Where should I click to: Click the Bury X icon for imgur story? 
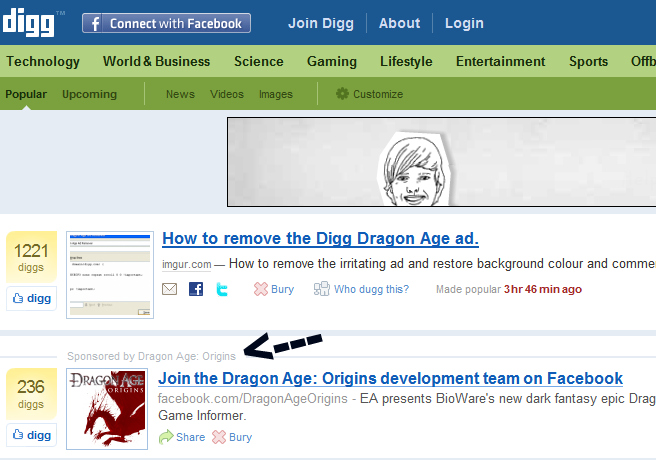[x=261, y=289]
